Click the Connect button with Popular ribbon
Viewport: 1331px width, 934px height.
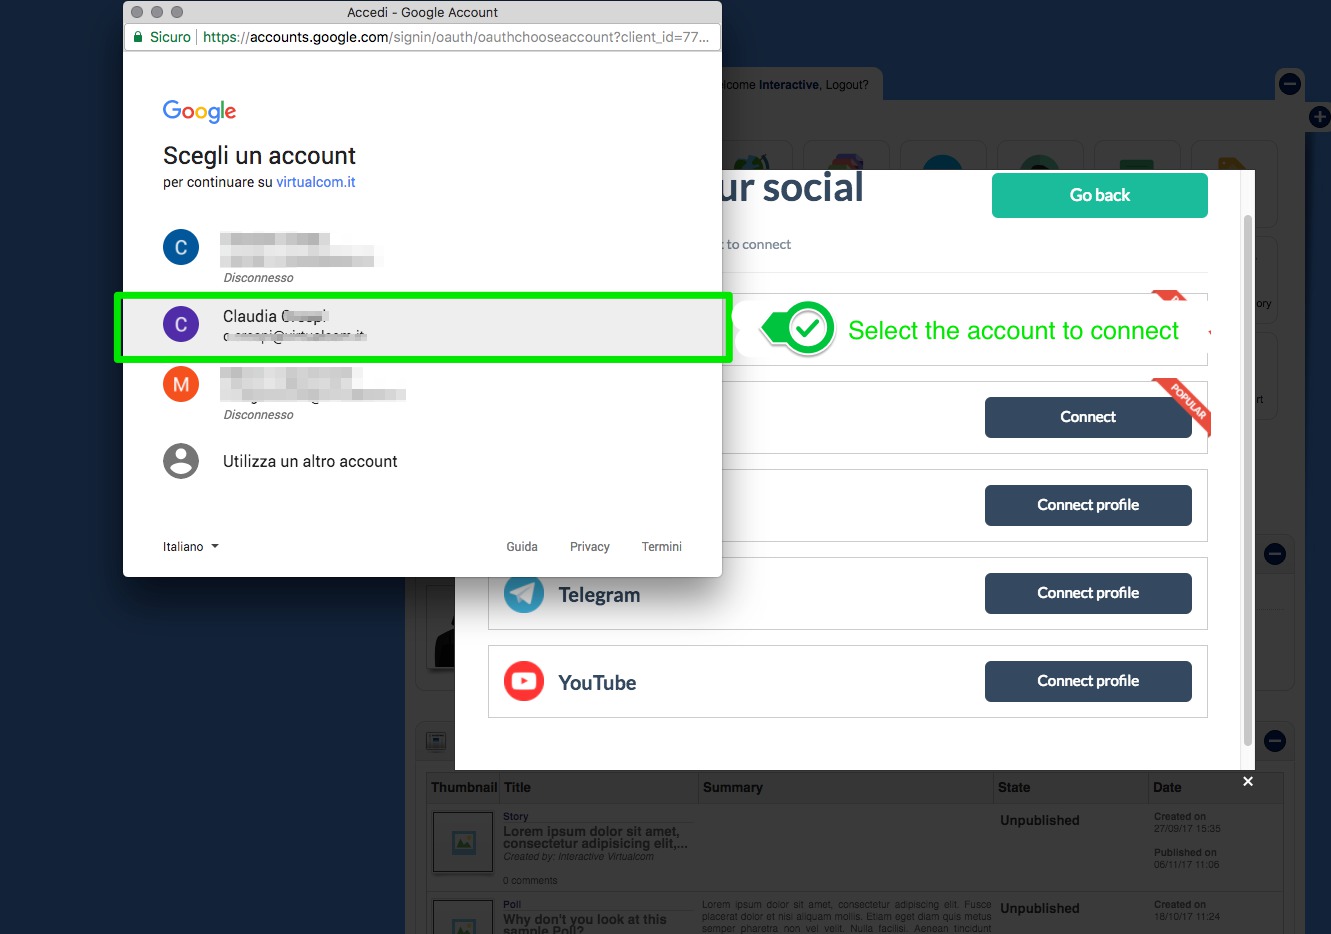click(x=1088, y=417)
